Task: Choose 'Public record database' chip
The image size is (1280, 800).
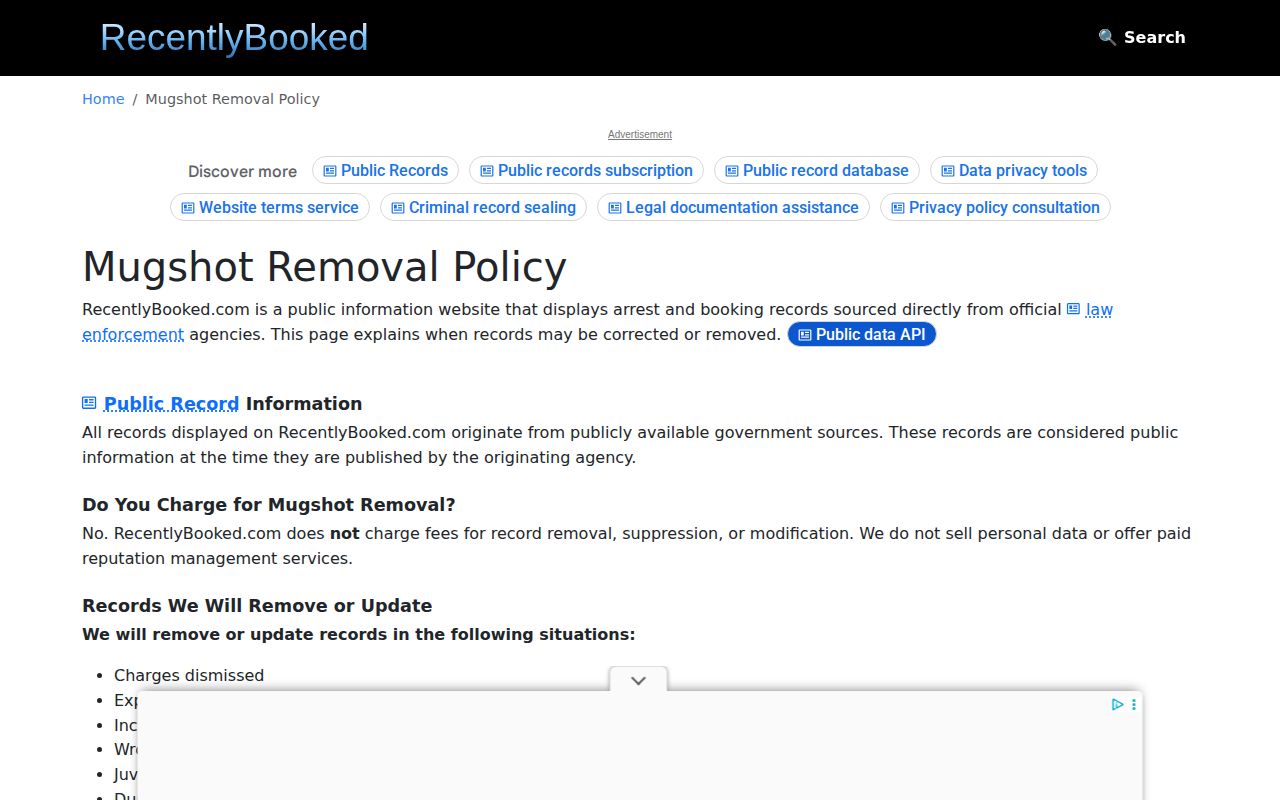Action: (x=817, y=170)
